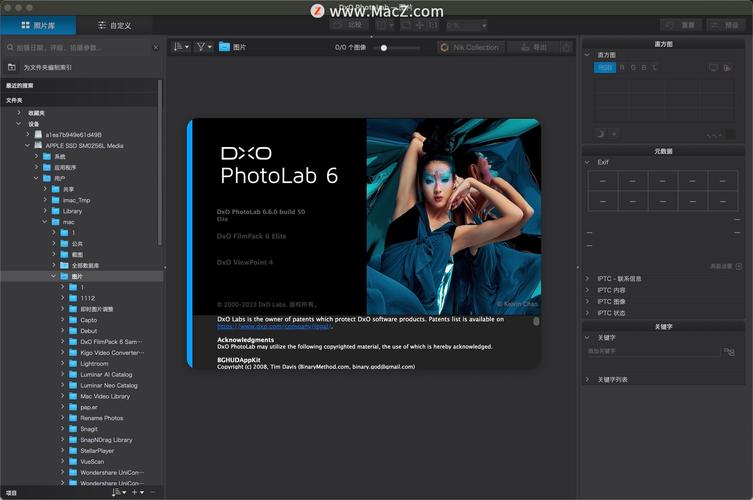Screen dimensions: 753x500
Task: Expand IPTC - 联系信息 section
Action: coord(587,279)
